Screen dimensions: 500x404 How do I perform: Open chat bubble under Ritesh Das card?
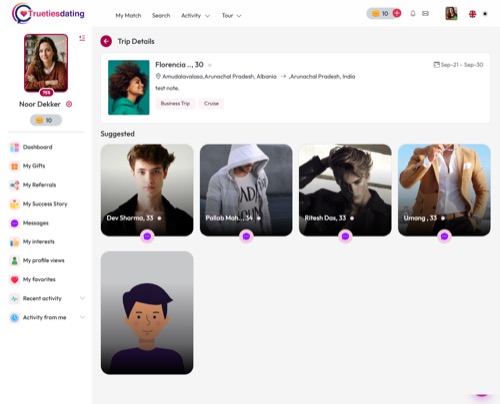(345, 236)
